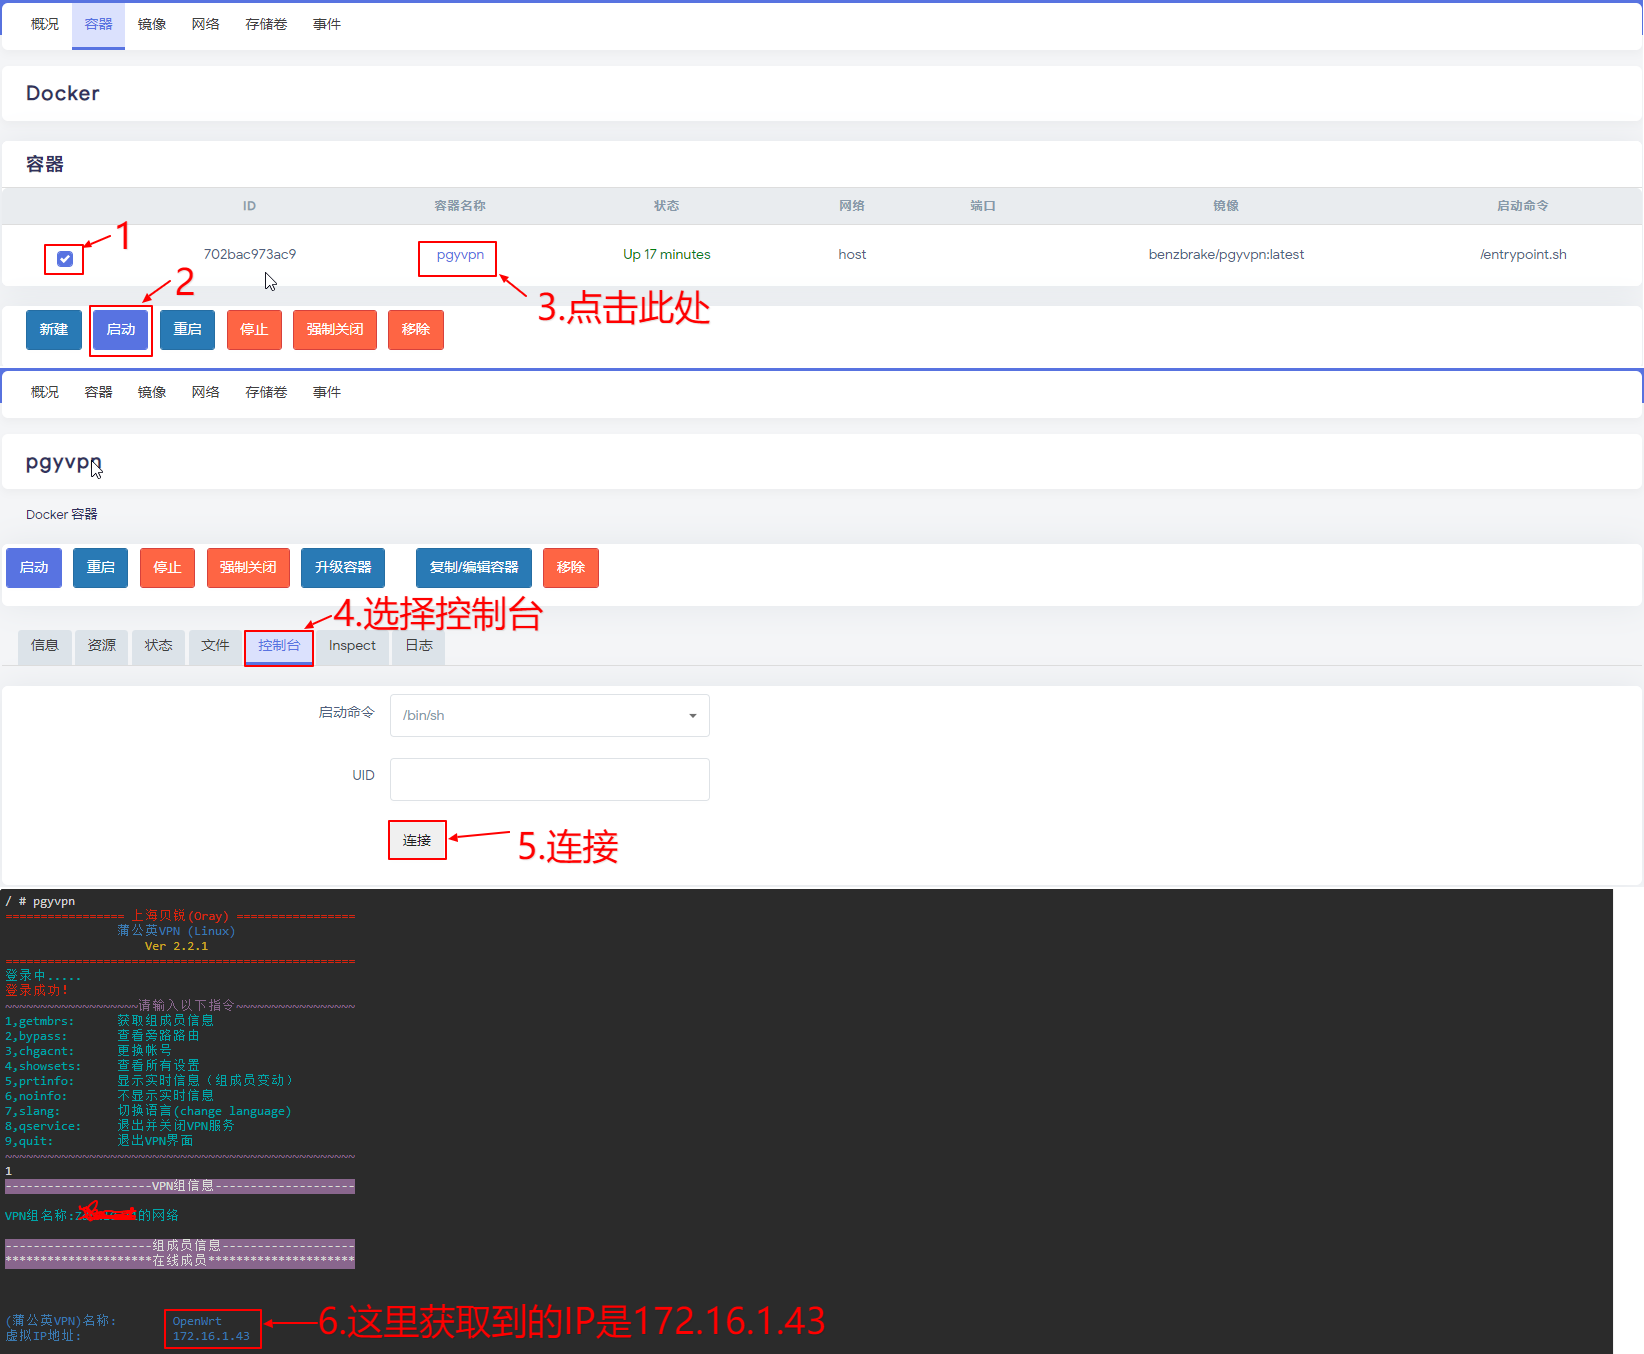Click the 启动 button under the container table
Viewport: 1644px width, 1354px height.
(121, 330)
